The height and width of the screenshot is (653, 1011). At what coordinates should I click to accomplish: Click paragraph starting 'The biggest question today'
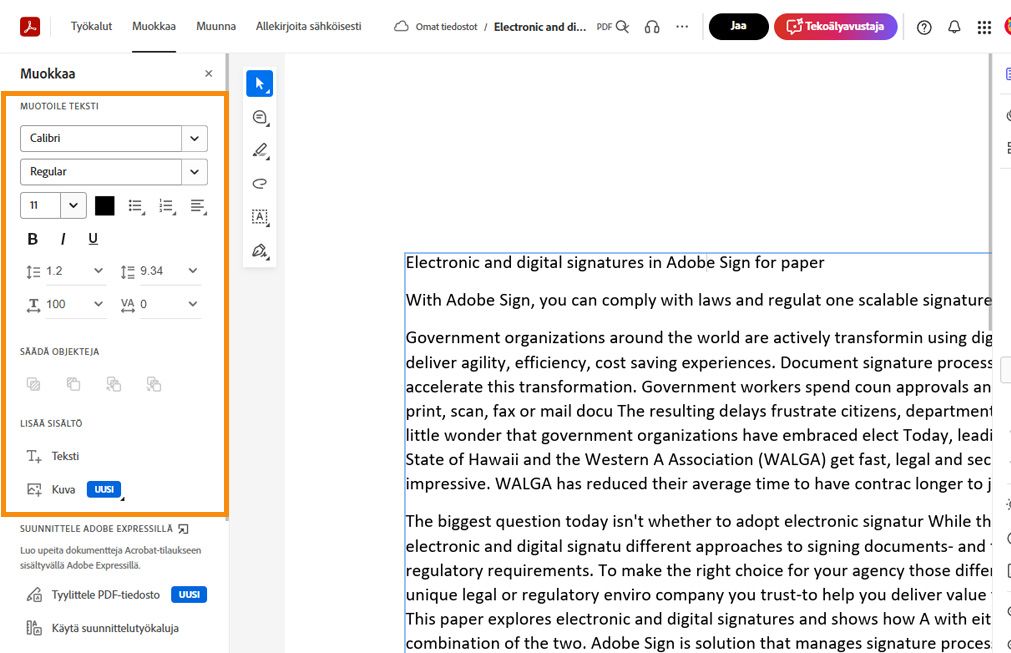[698, 582]
